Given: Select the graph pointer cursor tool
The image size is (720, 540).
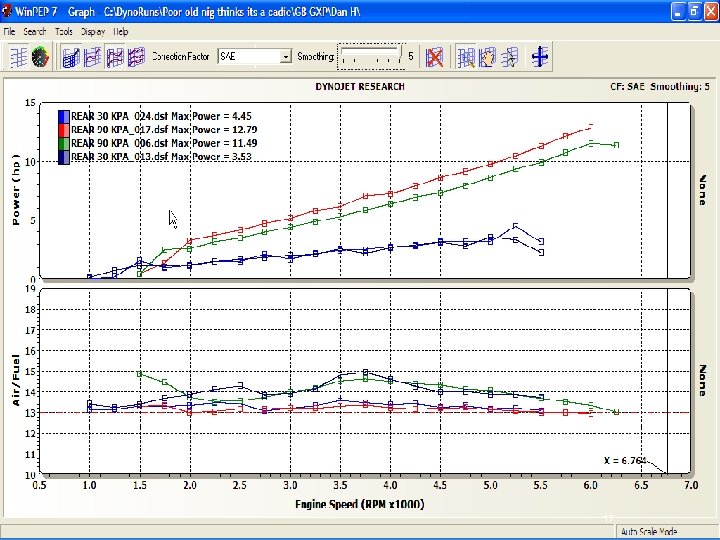Looking at the screenshot, I should pyautogui.click(x=510, y=57).
